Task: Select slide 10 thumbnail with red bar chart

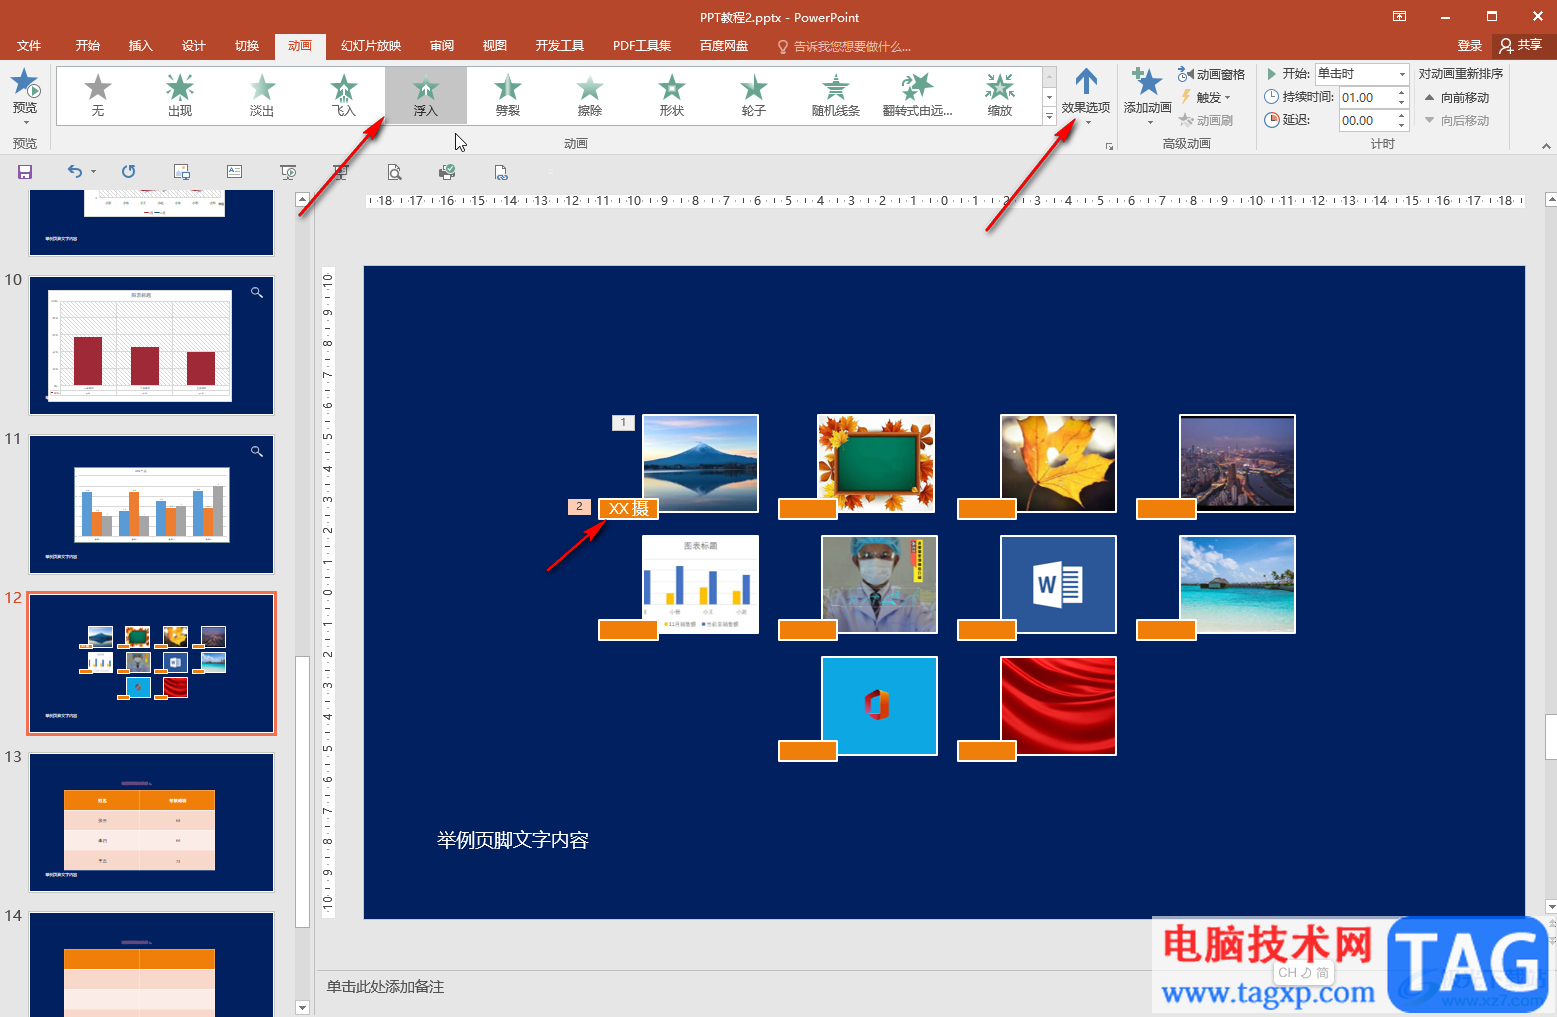Action: click(151, 346)
